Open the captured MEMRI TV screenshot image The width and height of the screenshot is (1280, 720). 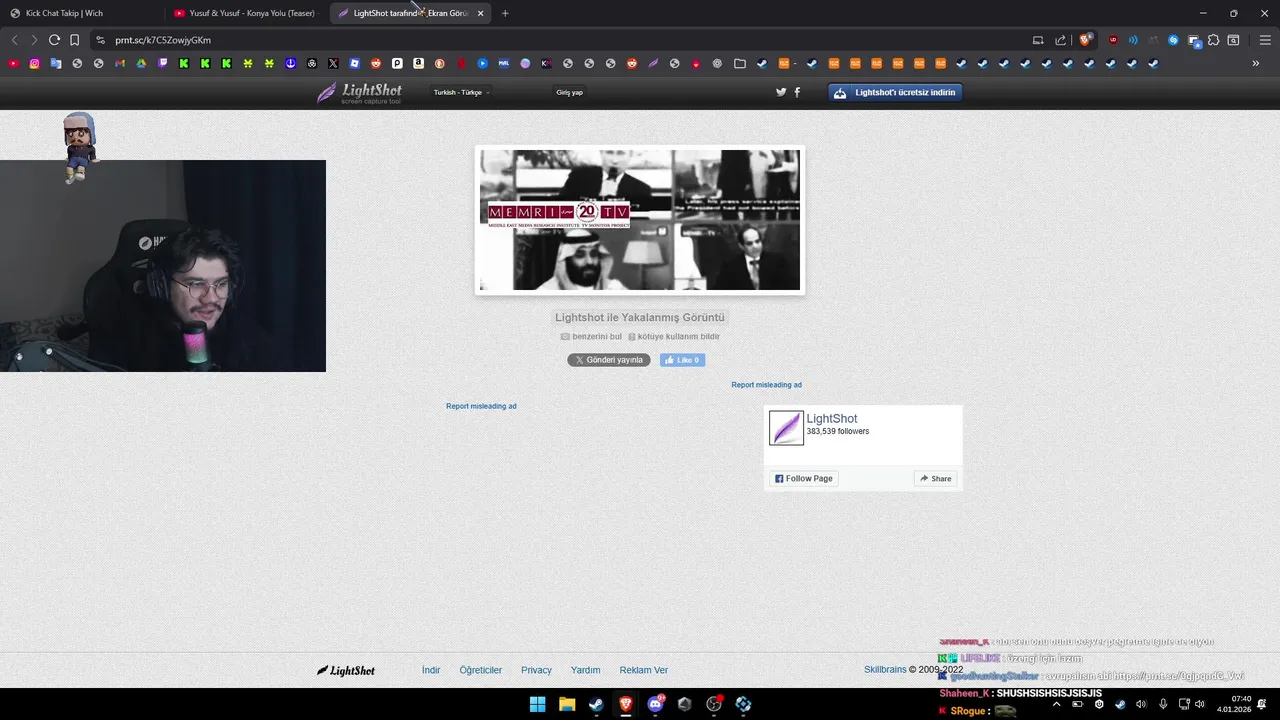click(640, 220)
